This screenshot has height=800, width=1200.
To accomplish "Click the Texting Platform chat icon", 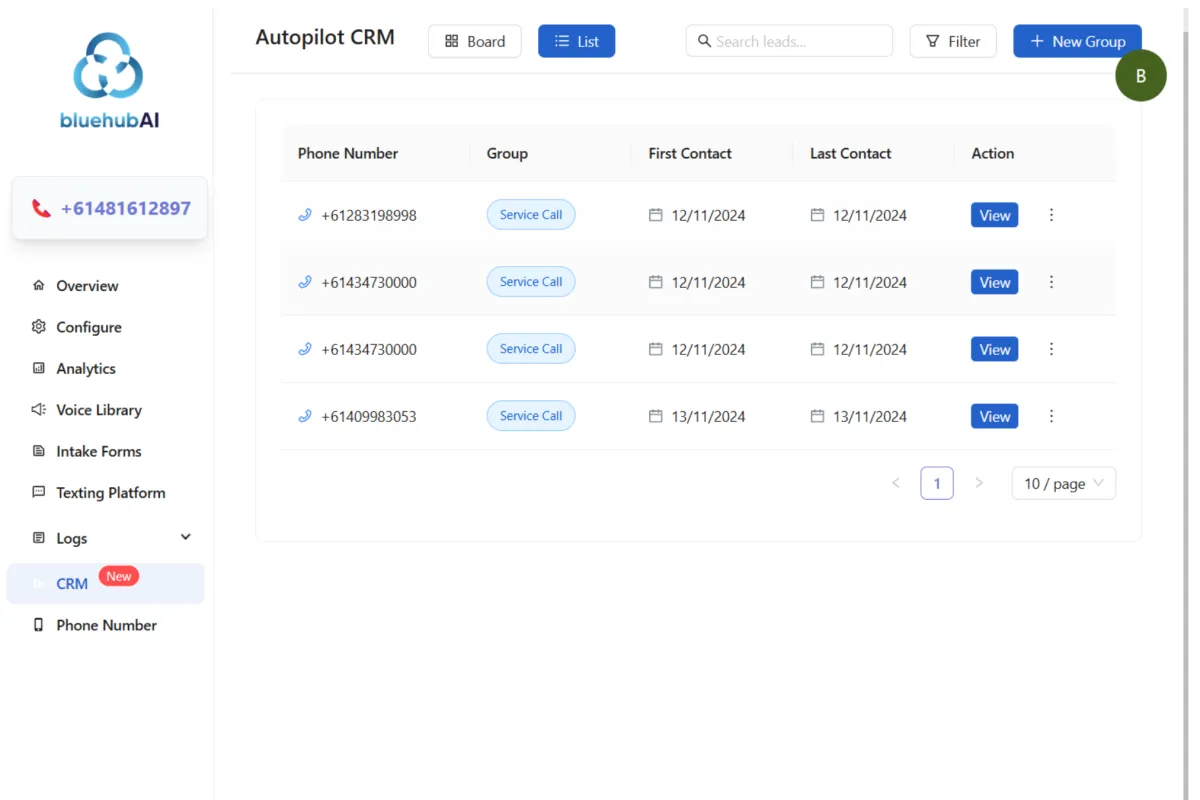I will point(39,492).
